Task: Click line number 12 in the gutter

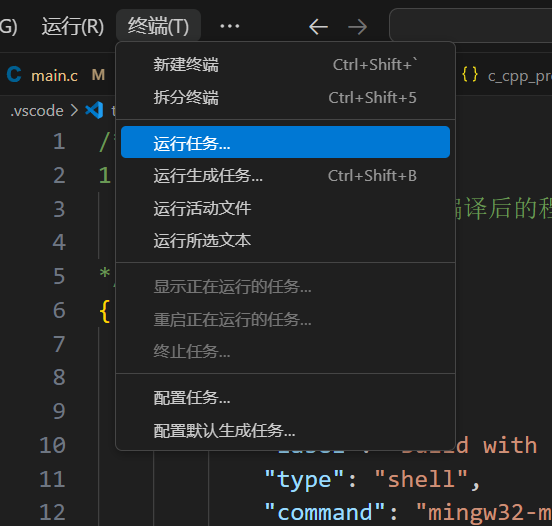Action: [52, 512]
